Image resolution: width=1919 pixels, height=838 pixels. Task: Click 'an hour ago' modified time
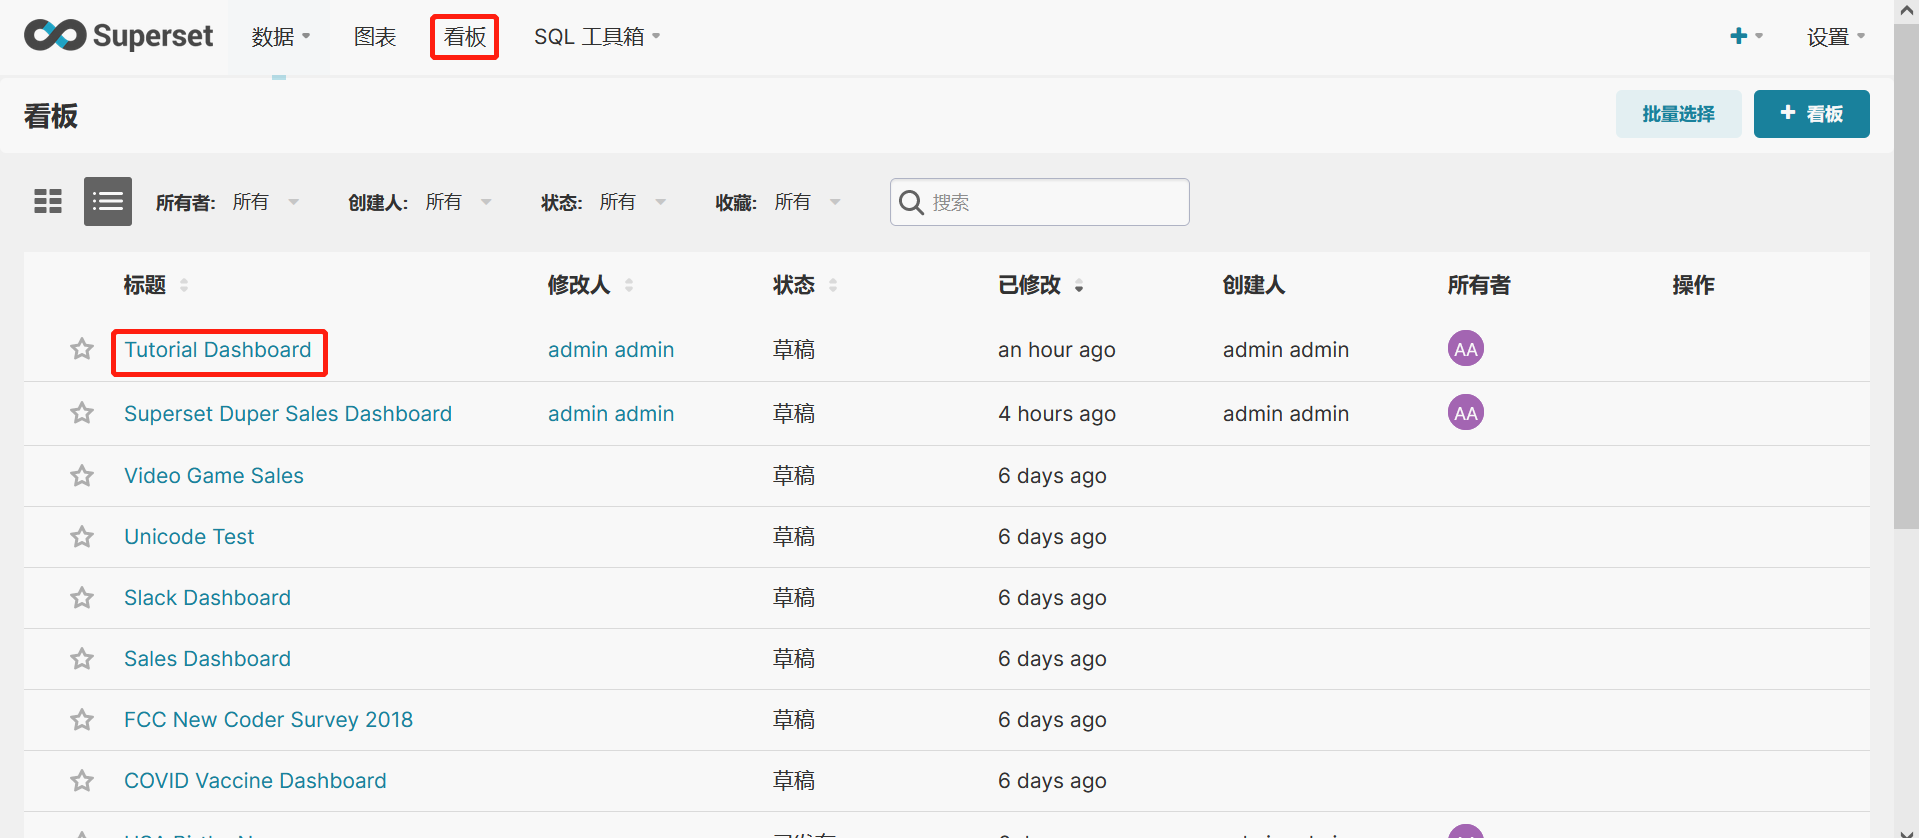point(1057,350)
